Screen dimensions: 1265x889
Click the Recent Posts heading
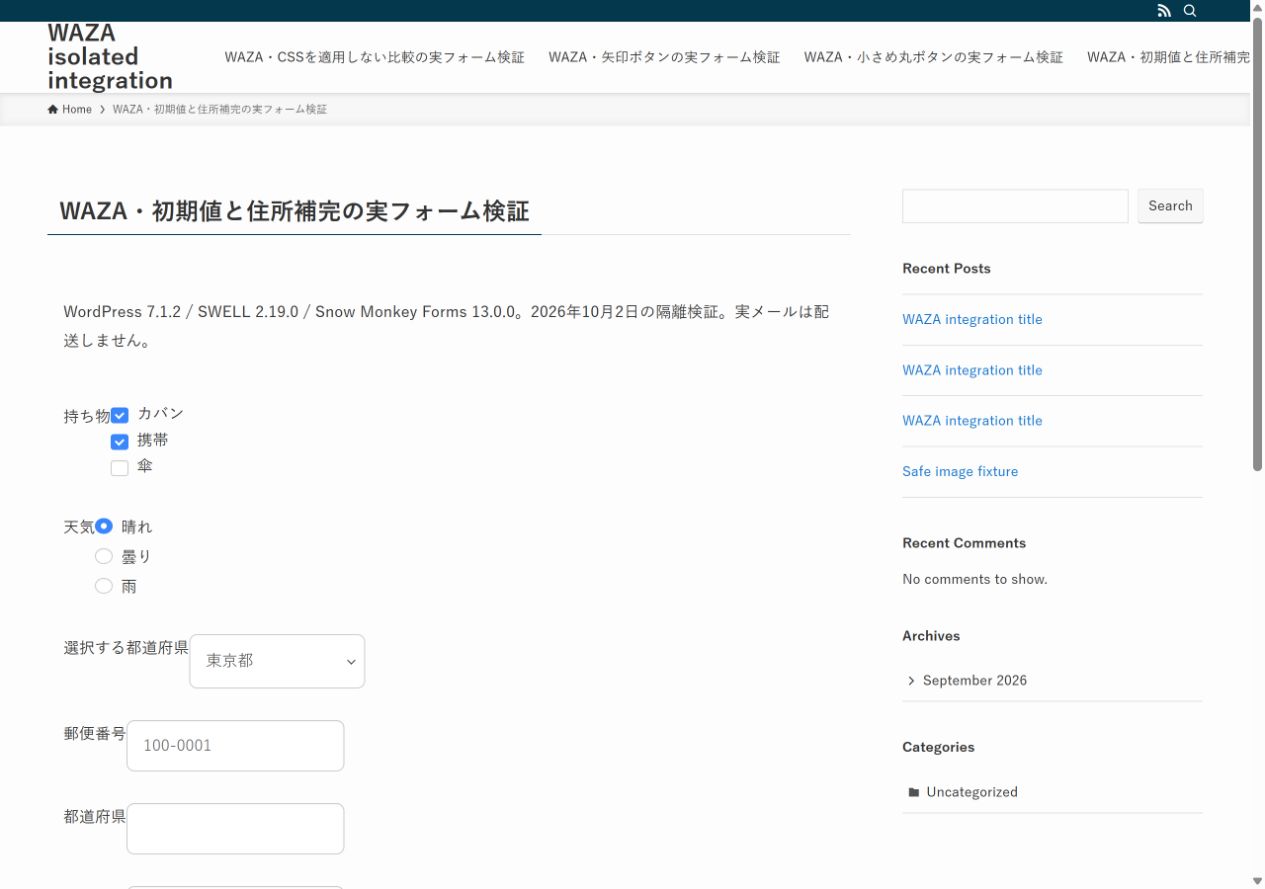946,269
